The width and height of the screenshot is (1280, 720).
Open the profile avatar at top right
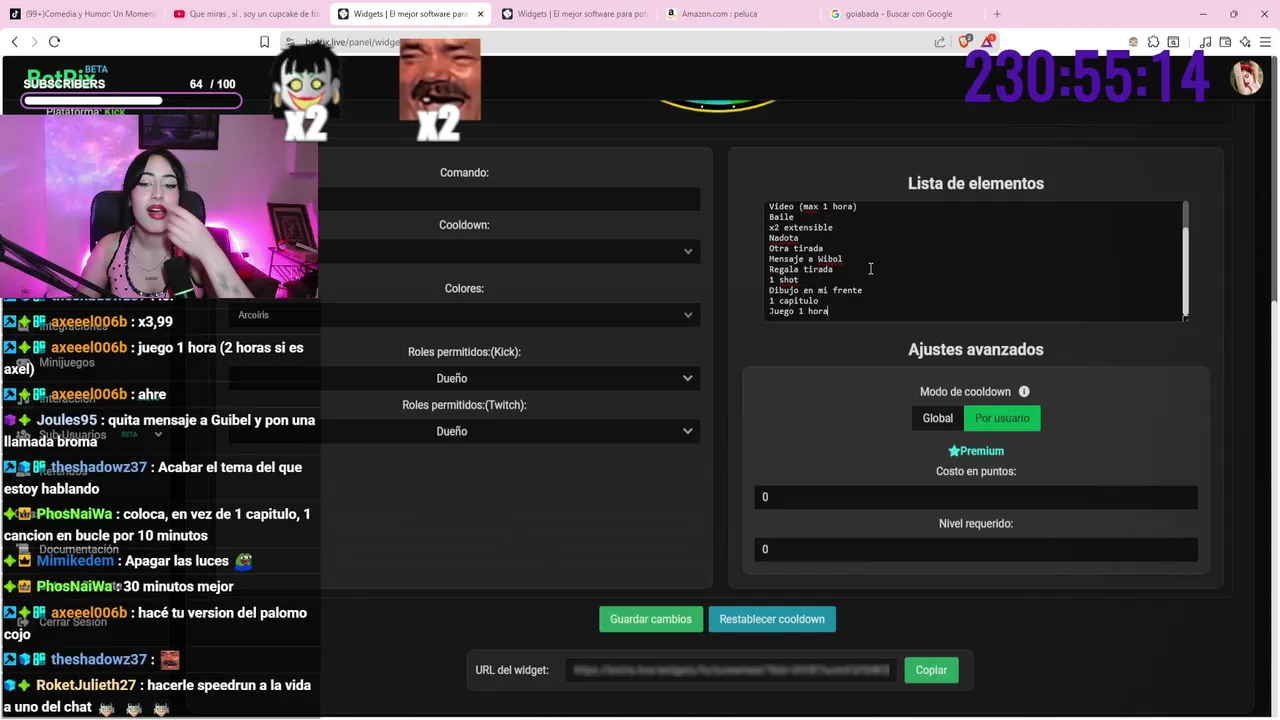1246,78
